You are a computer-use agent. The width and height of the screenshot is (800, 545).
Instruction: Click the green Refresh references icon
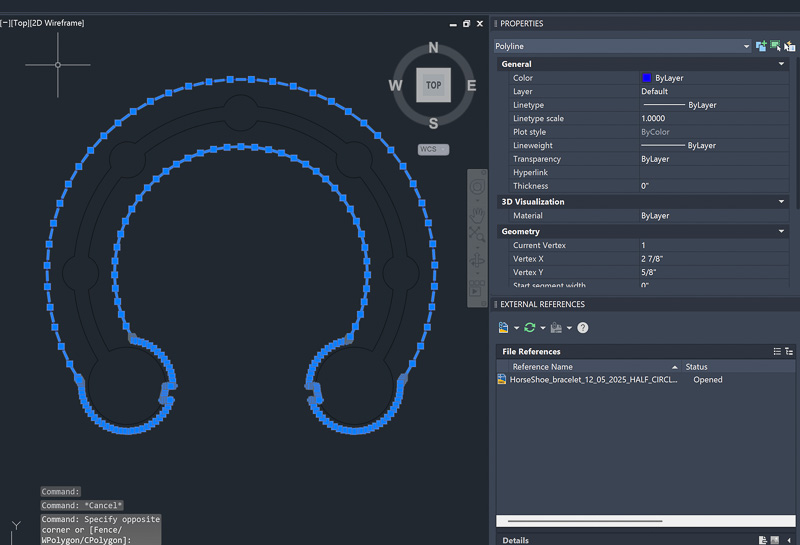[x=530, y=327]
